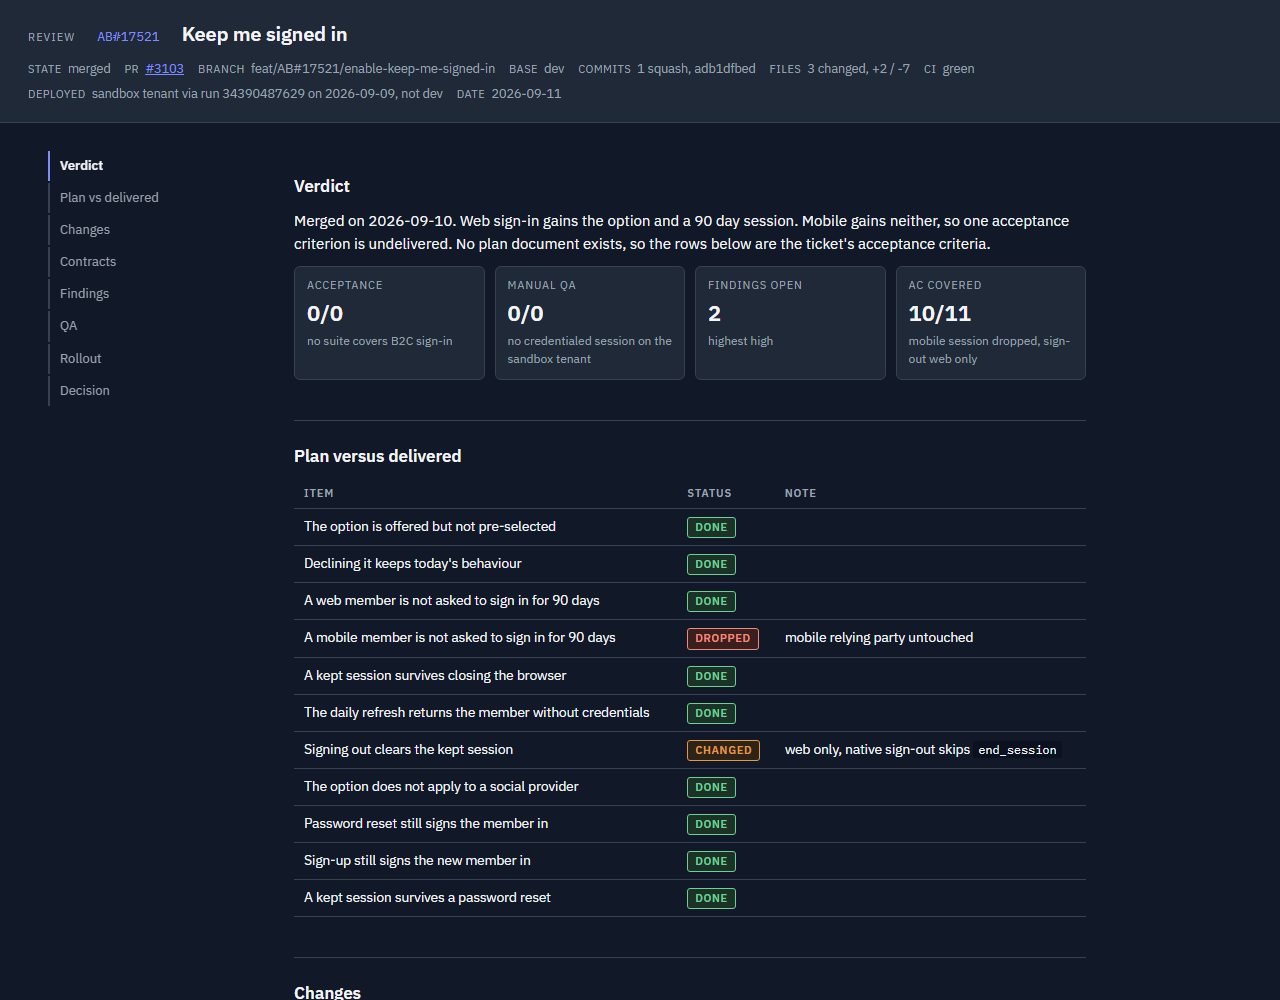Click the Verdict section heading

[x=322, y=187]
